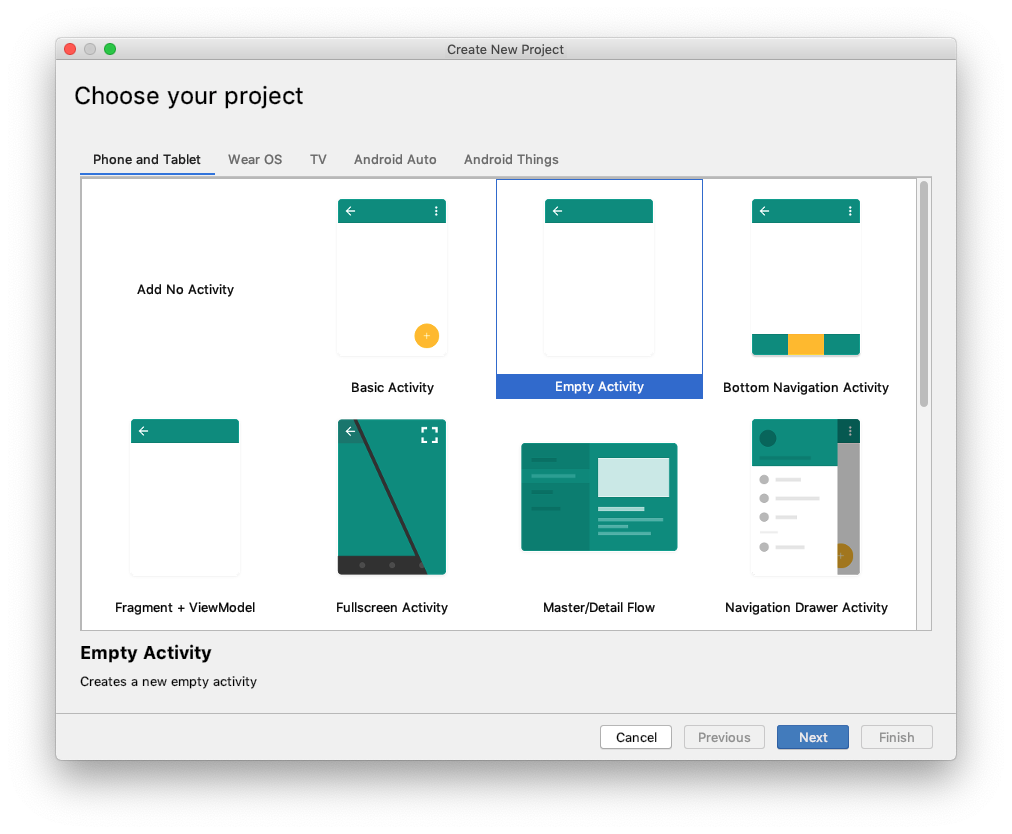Click the Previous button
The height and width of the screenshot is (834, 1012).
click(724, 737)
